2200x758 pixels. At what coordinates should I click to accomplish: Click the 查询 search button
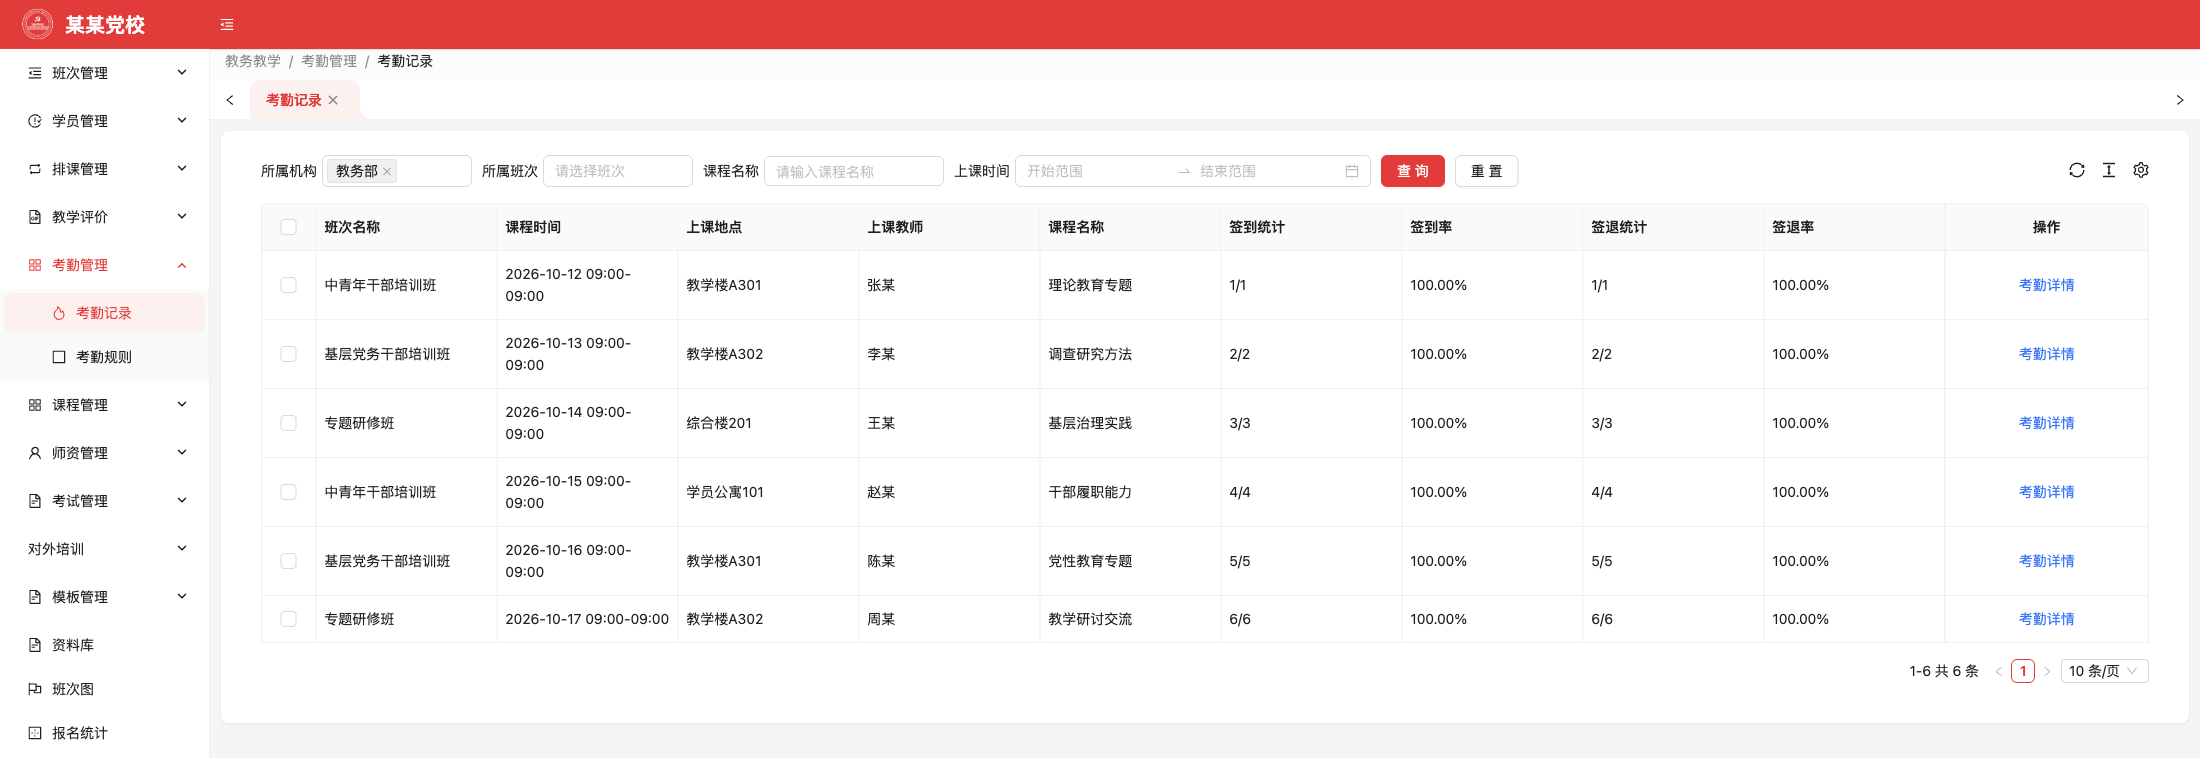click(1413, 171)
